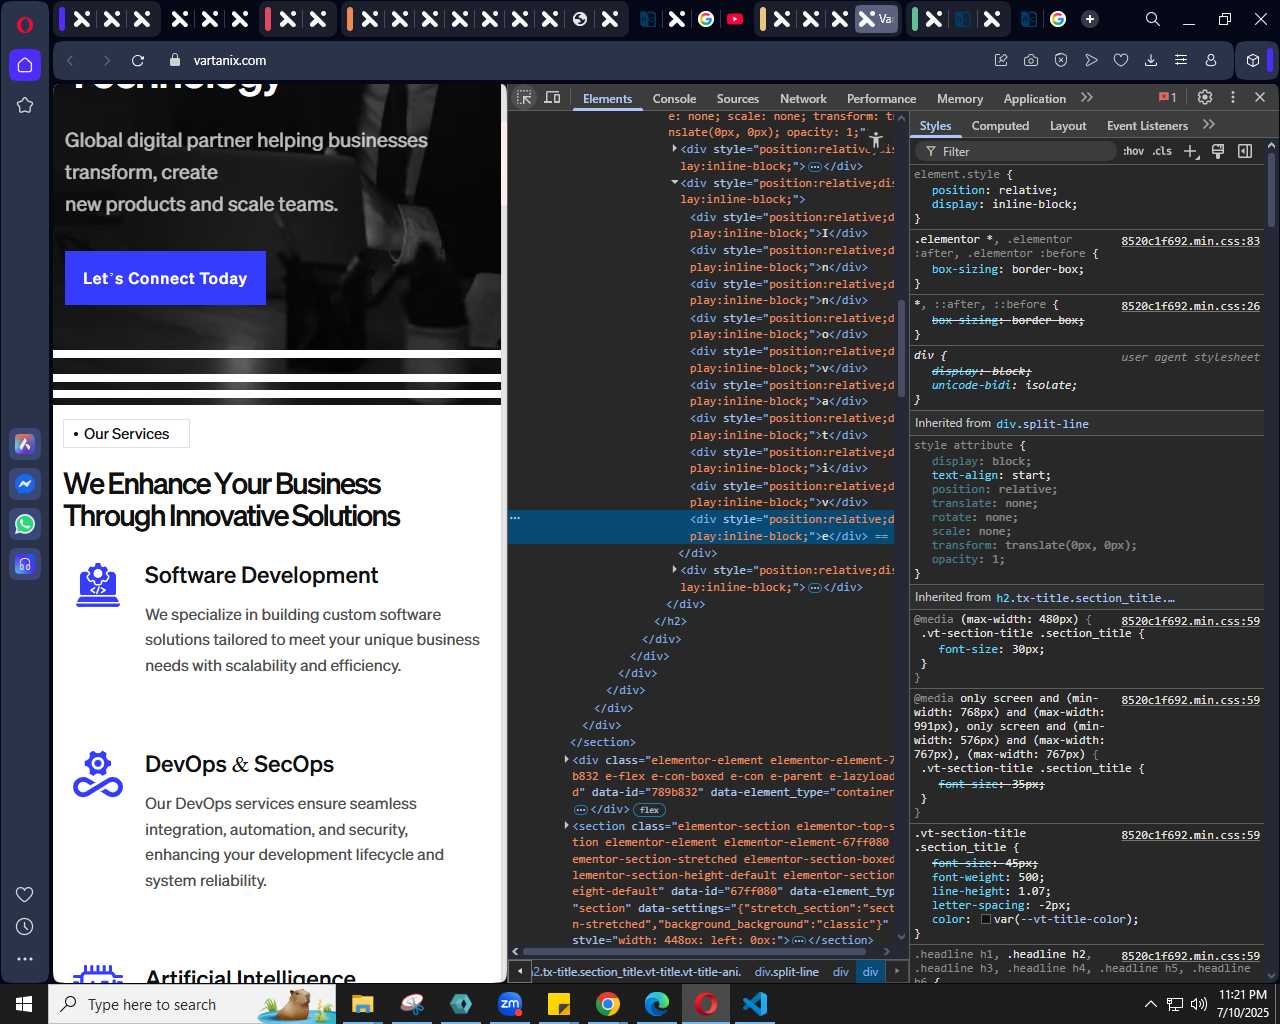
Task: Show more Styles pane tabs chevron after Event Listeners
Action: 1209,125
